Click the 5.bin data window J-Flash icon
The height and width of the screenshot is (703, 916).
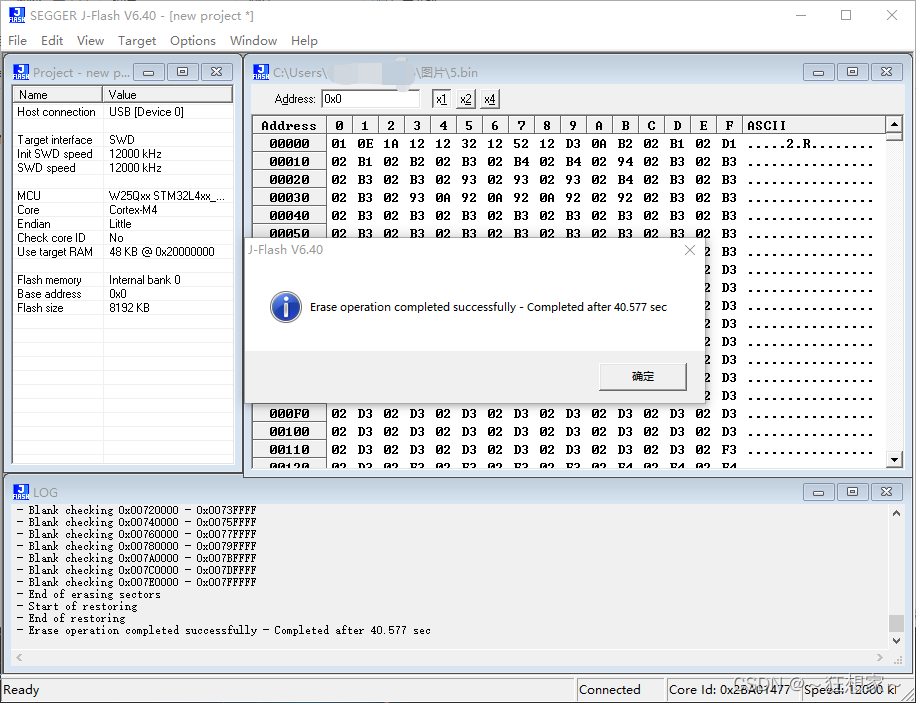[x=261, y=72]
